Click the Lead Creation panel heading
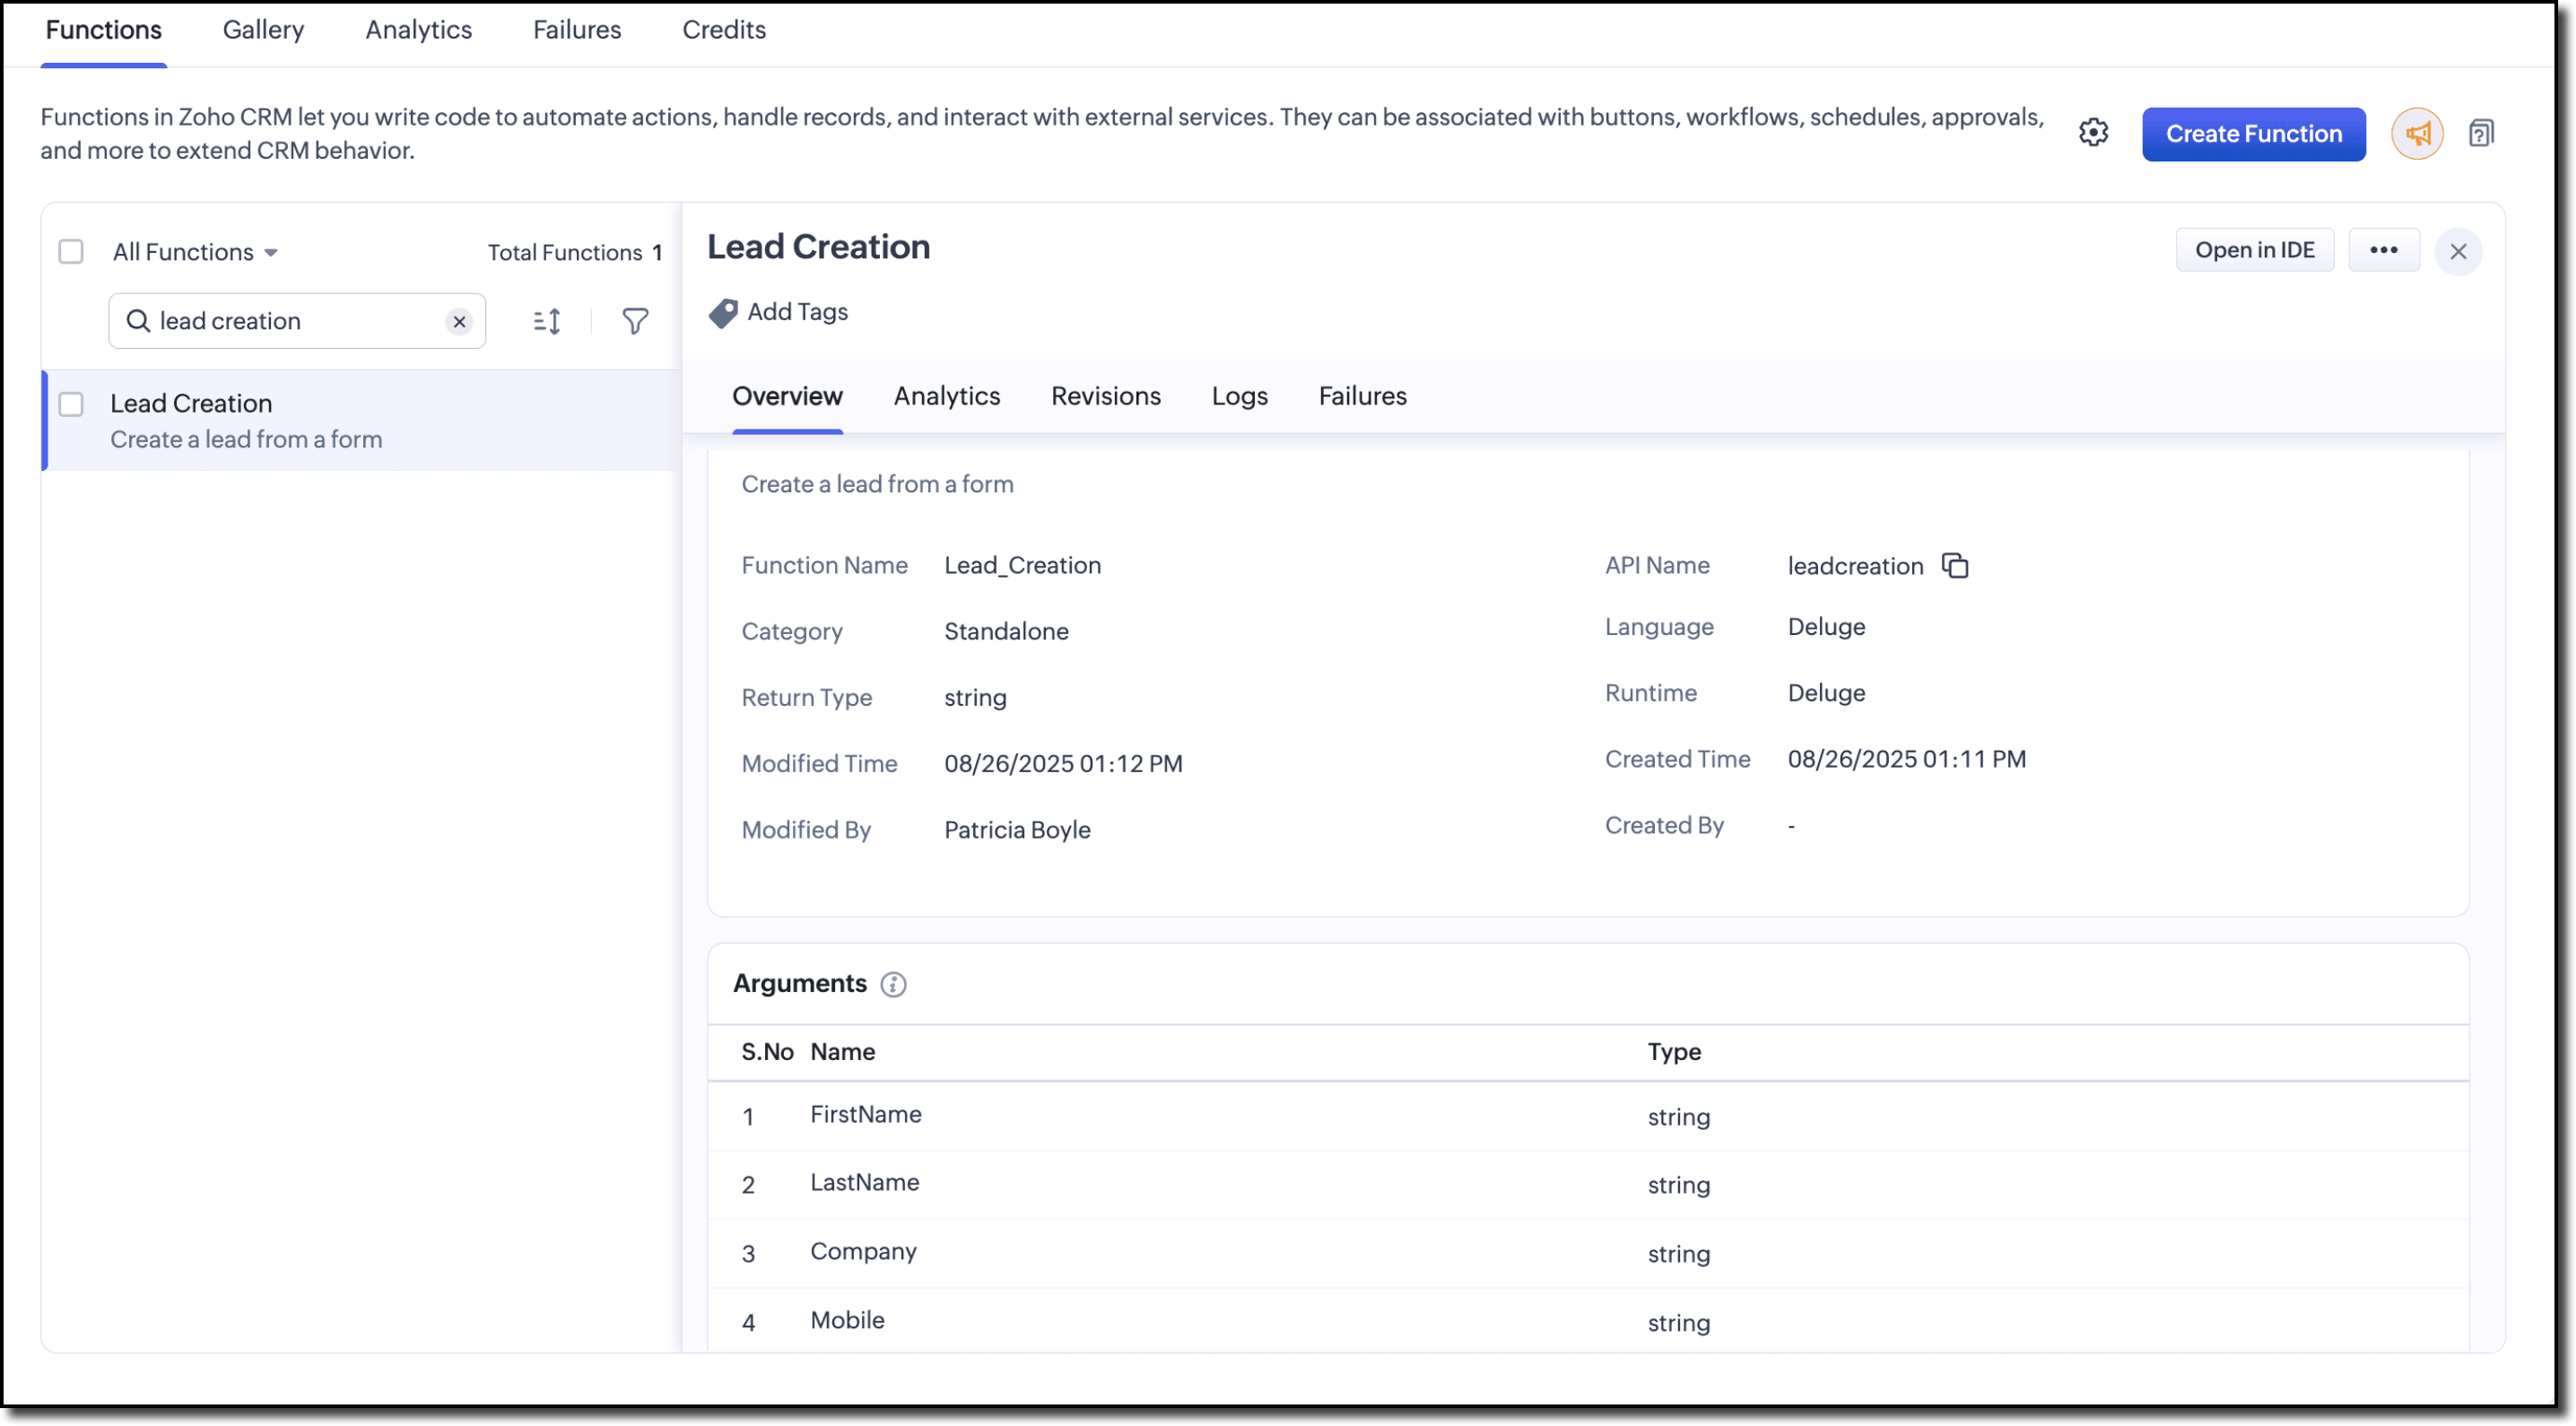This screenshot has width=2576, height=1426. 818,247
